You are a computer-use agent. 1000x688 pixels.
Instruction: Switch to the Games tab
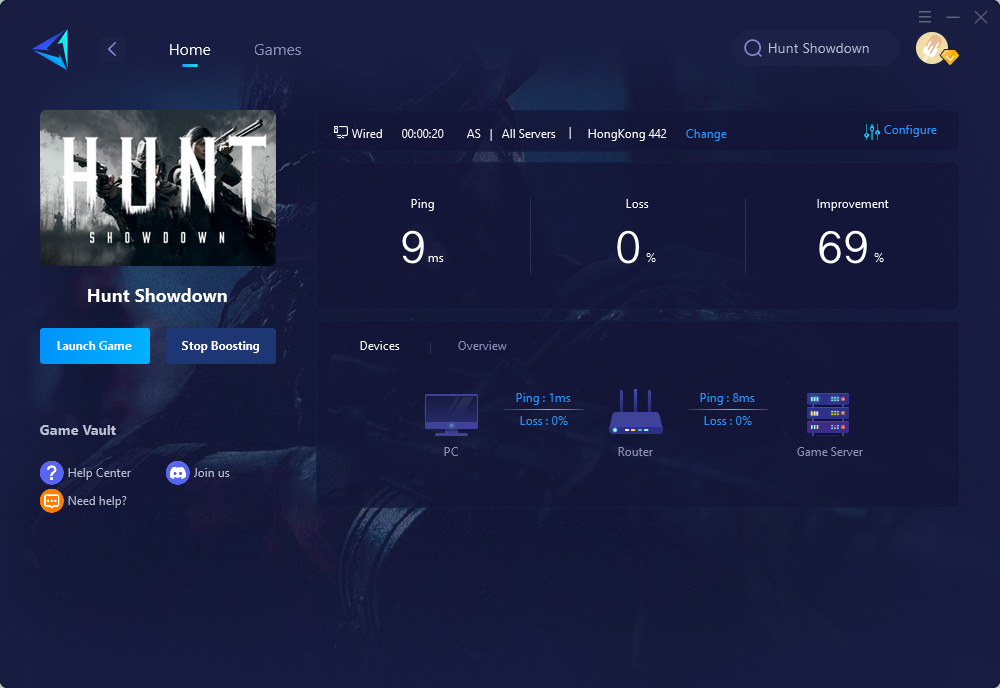point(277,50)
